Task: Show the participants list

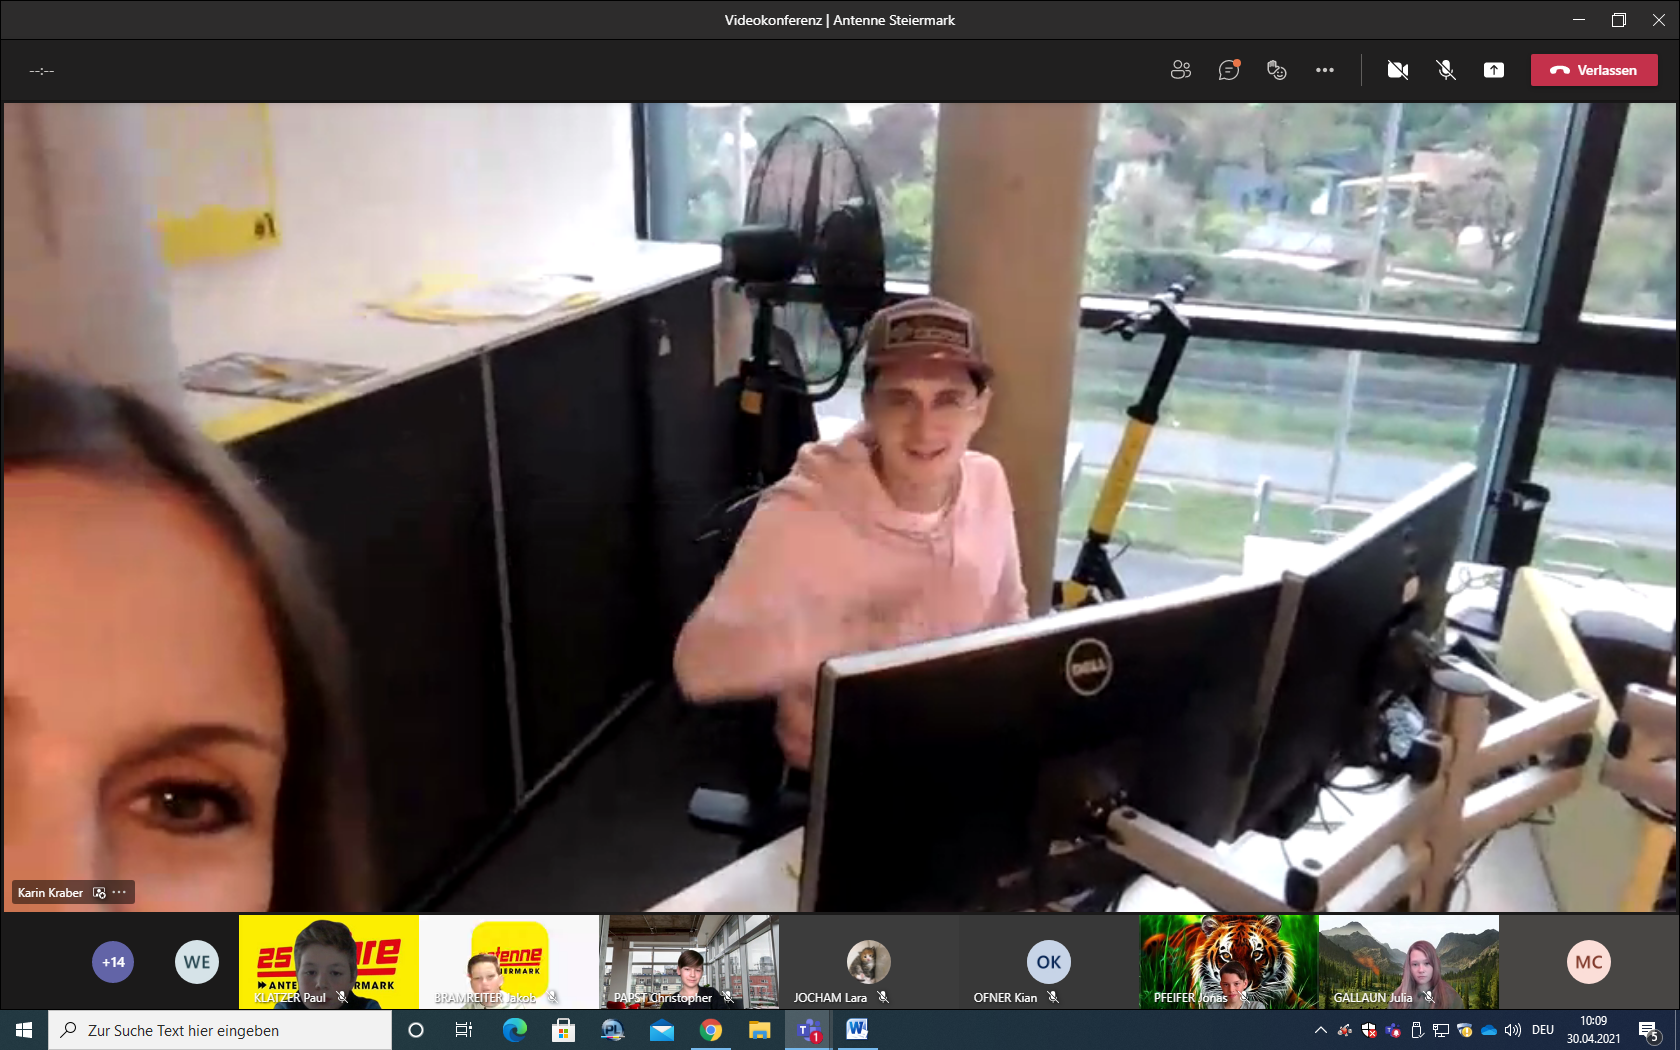Action: [x=1180, y=70]
